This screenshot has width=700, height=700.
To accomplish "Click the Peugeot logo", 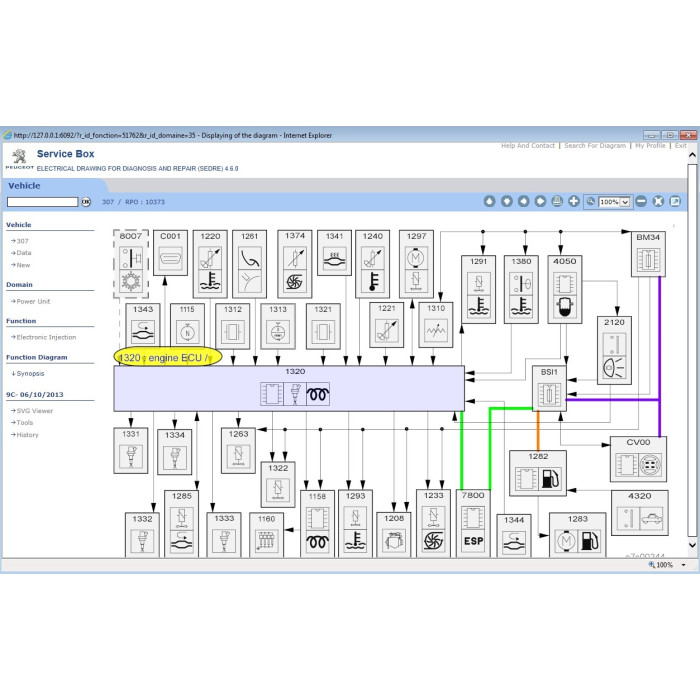I will 19,159.
